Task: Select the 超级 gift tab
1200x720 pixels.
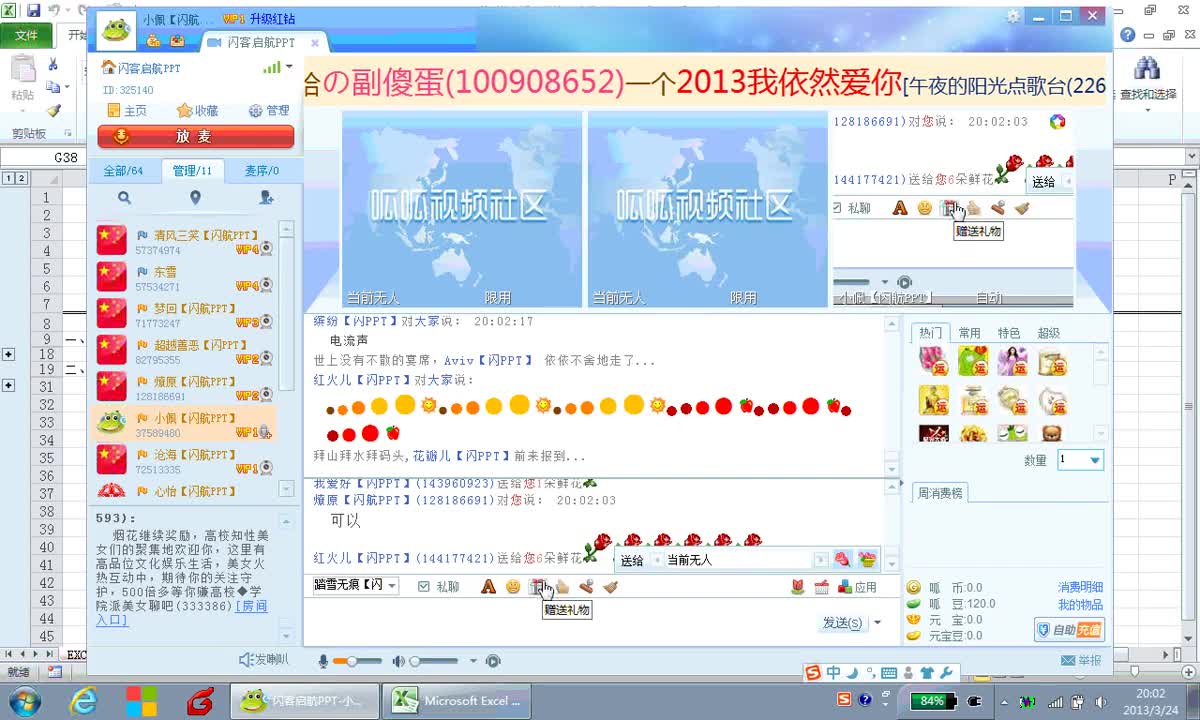Action: [x=1048, y=333]
